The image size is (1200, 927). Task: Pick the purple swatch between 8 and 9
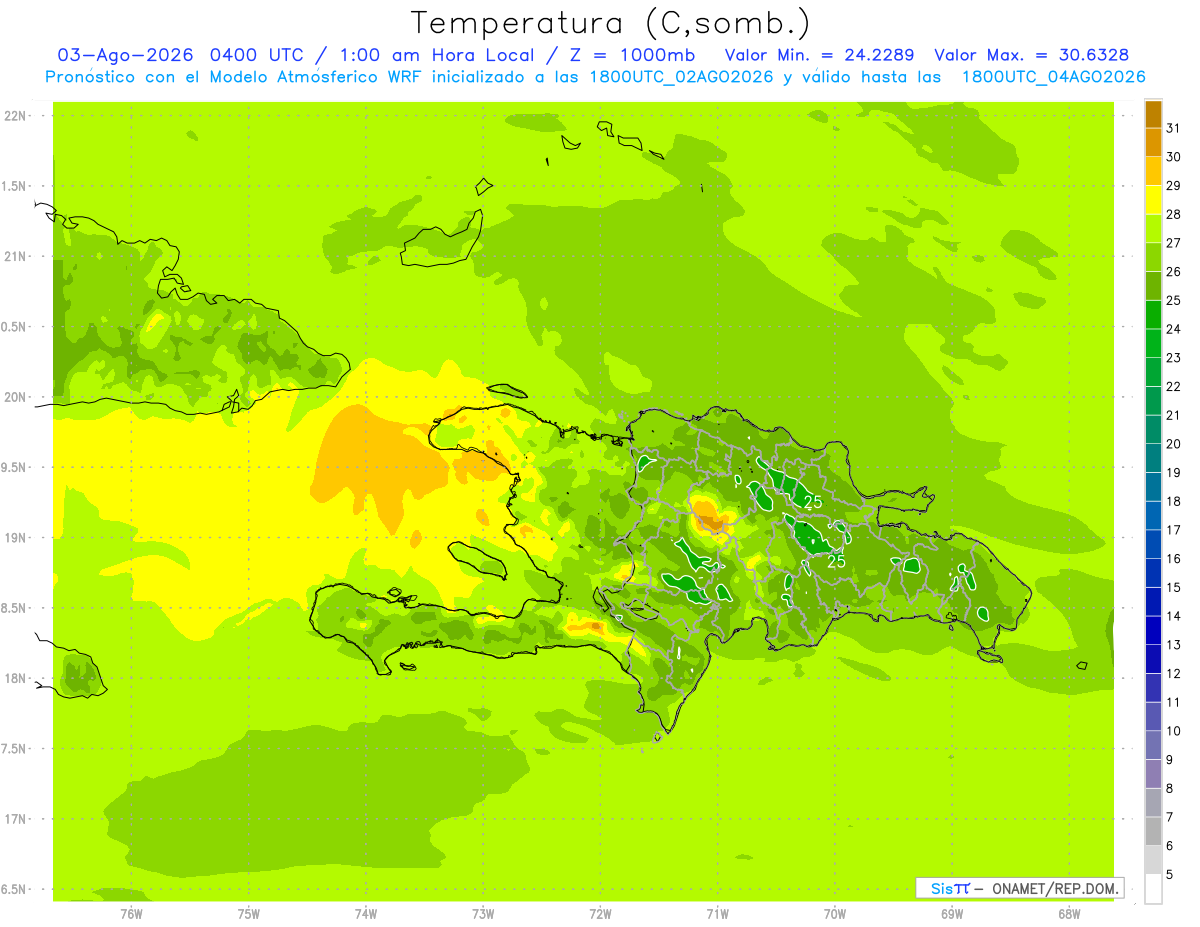click(x=1153, y=774)
